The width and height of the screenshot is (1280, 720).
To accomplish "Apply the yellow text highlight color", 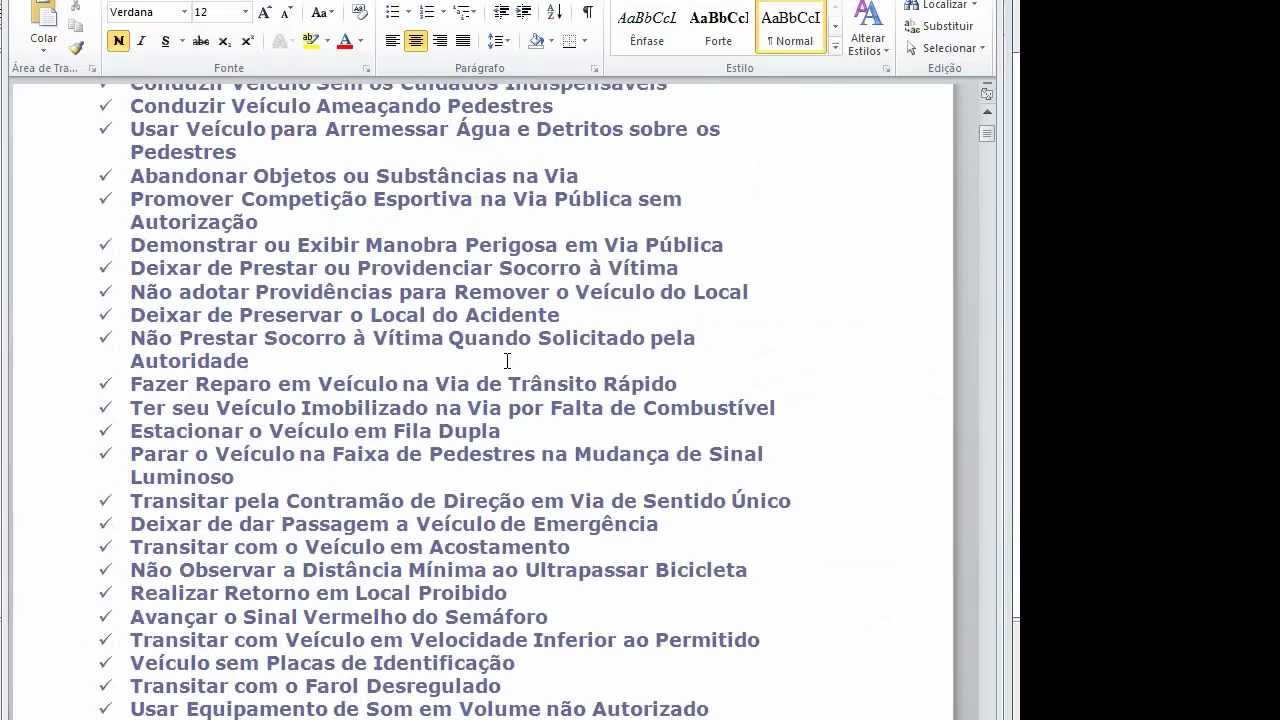I will click(x=310, y=41).
